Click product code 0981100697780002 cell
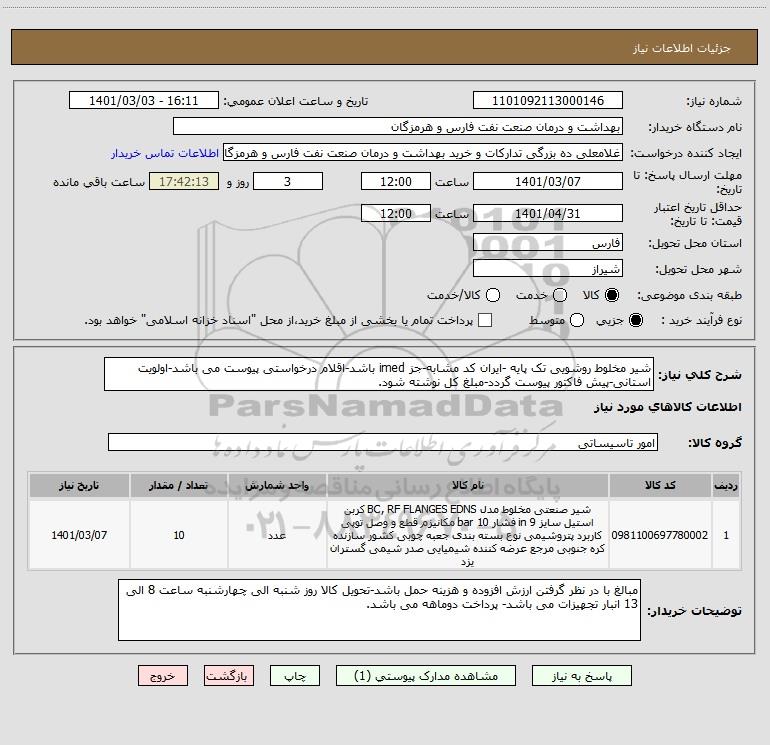The width and height of the screenshot is (770, 745). point(660,535)
